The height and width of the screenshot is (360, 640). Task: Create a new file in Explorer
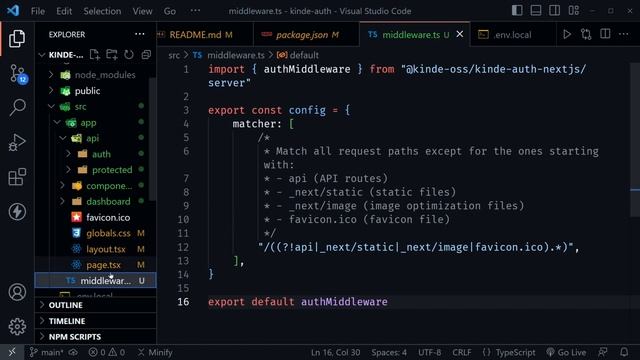coord(95,55)
